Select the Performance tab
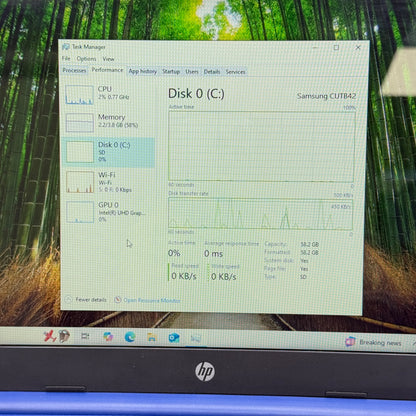The image size is (416, 416). pos(107,70)
